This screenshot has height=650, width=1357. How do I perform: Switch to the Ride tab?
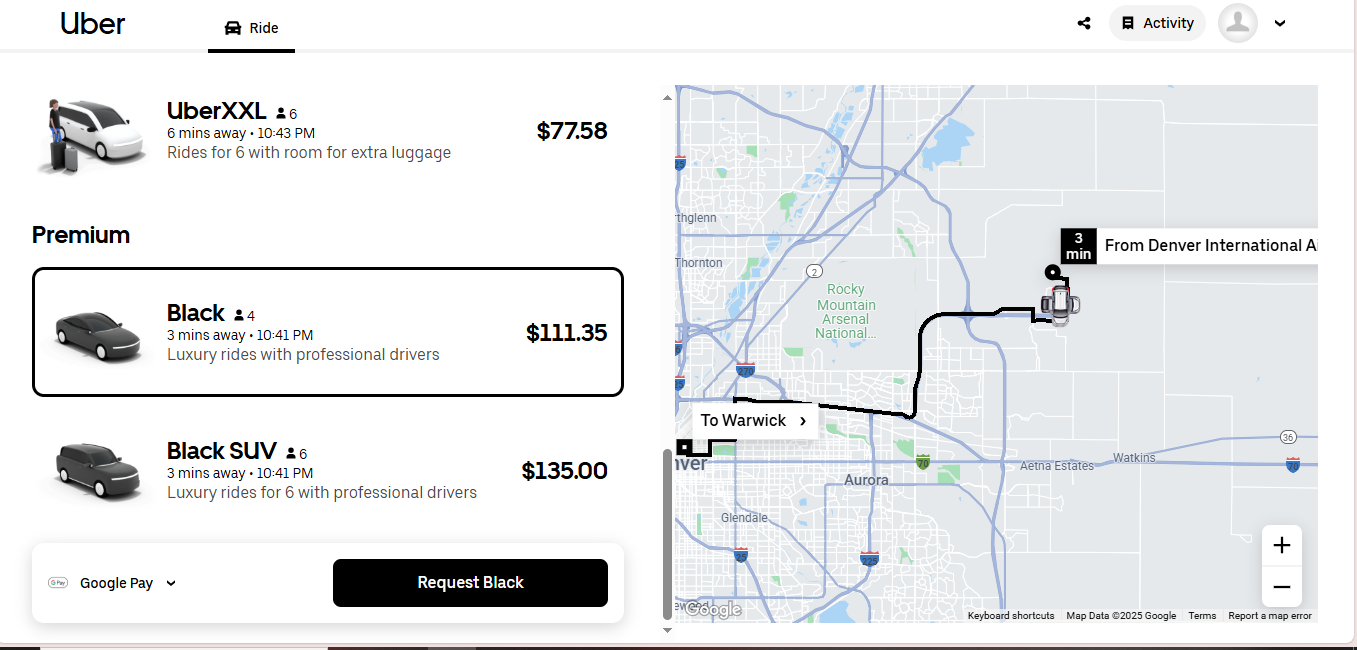click(x=252, y=28)
